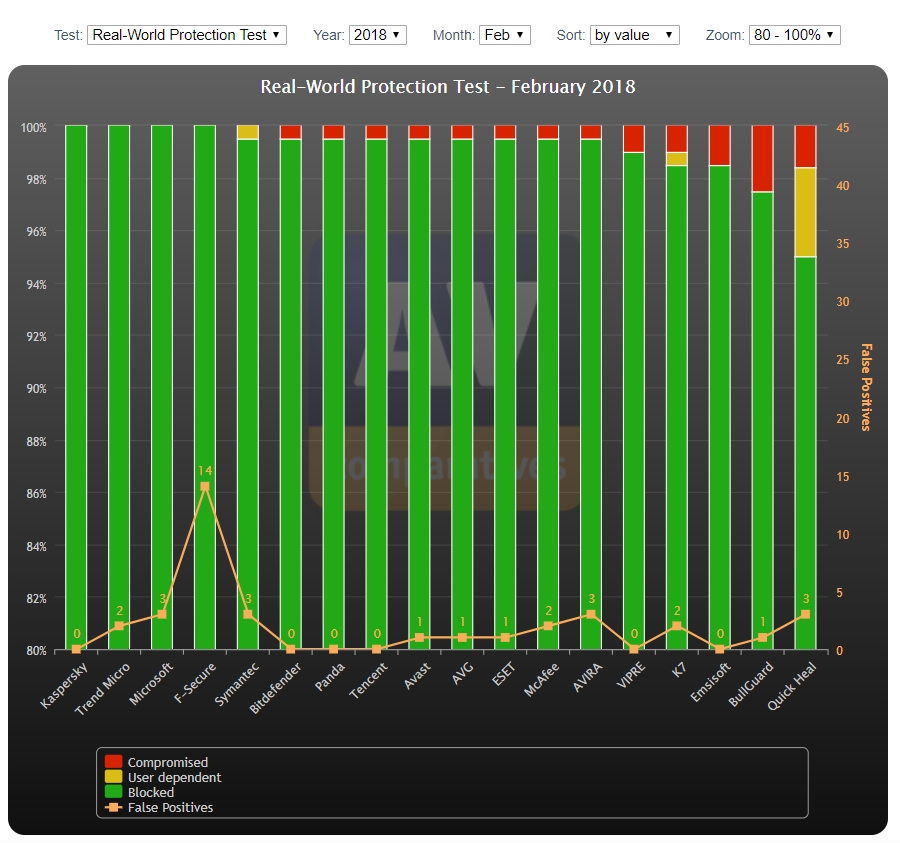900x843 pixels.
Task: Click the Tencent green bar
Action: (377, 394)
